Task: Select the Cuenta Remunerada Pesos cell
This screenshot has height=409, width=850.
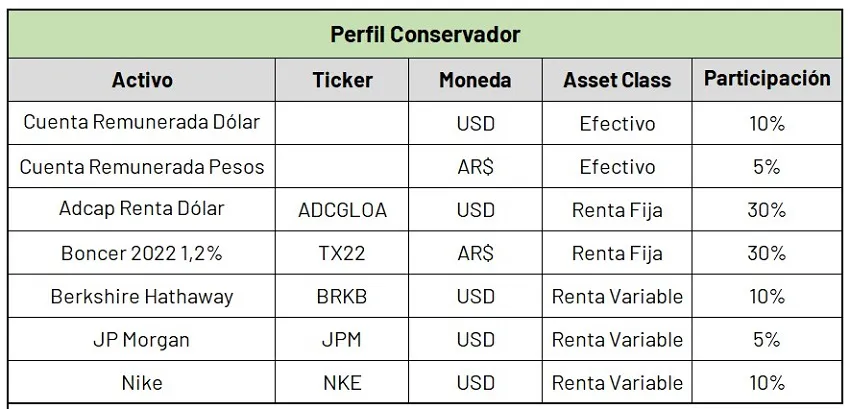Action: click(142, 167)
